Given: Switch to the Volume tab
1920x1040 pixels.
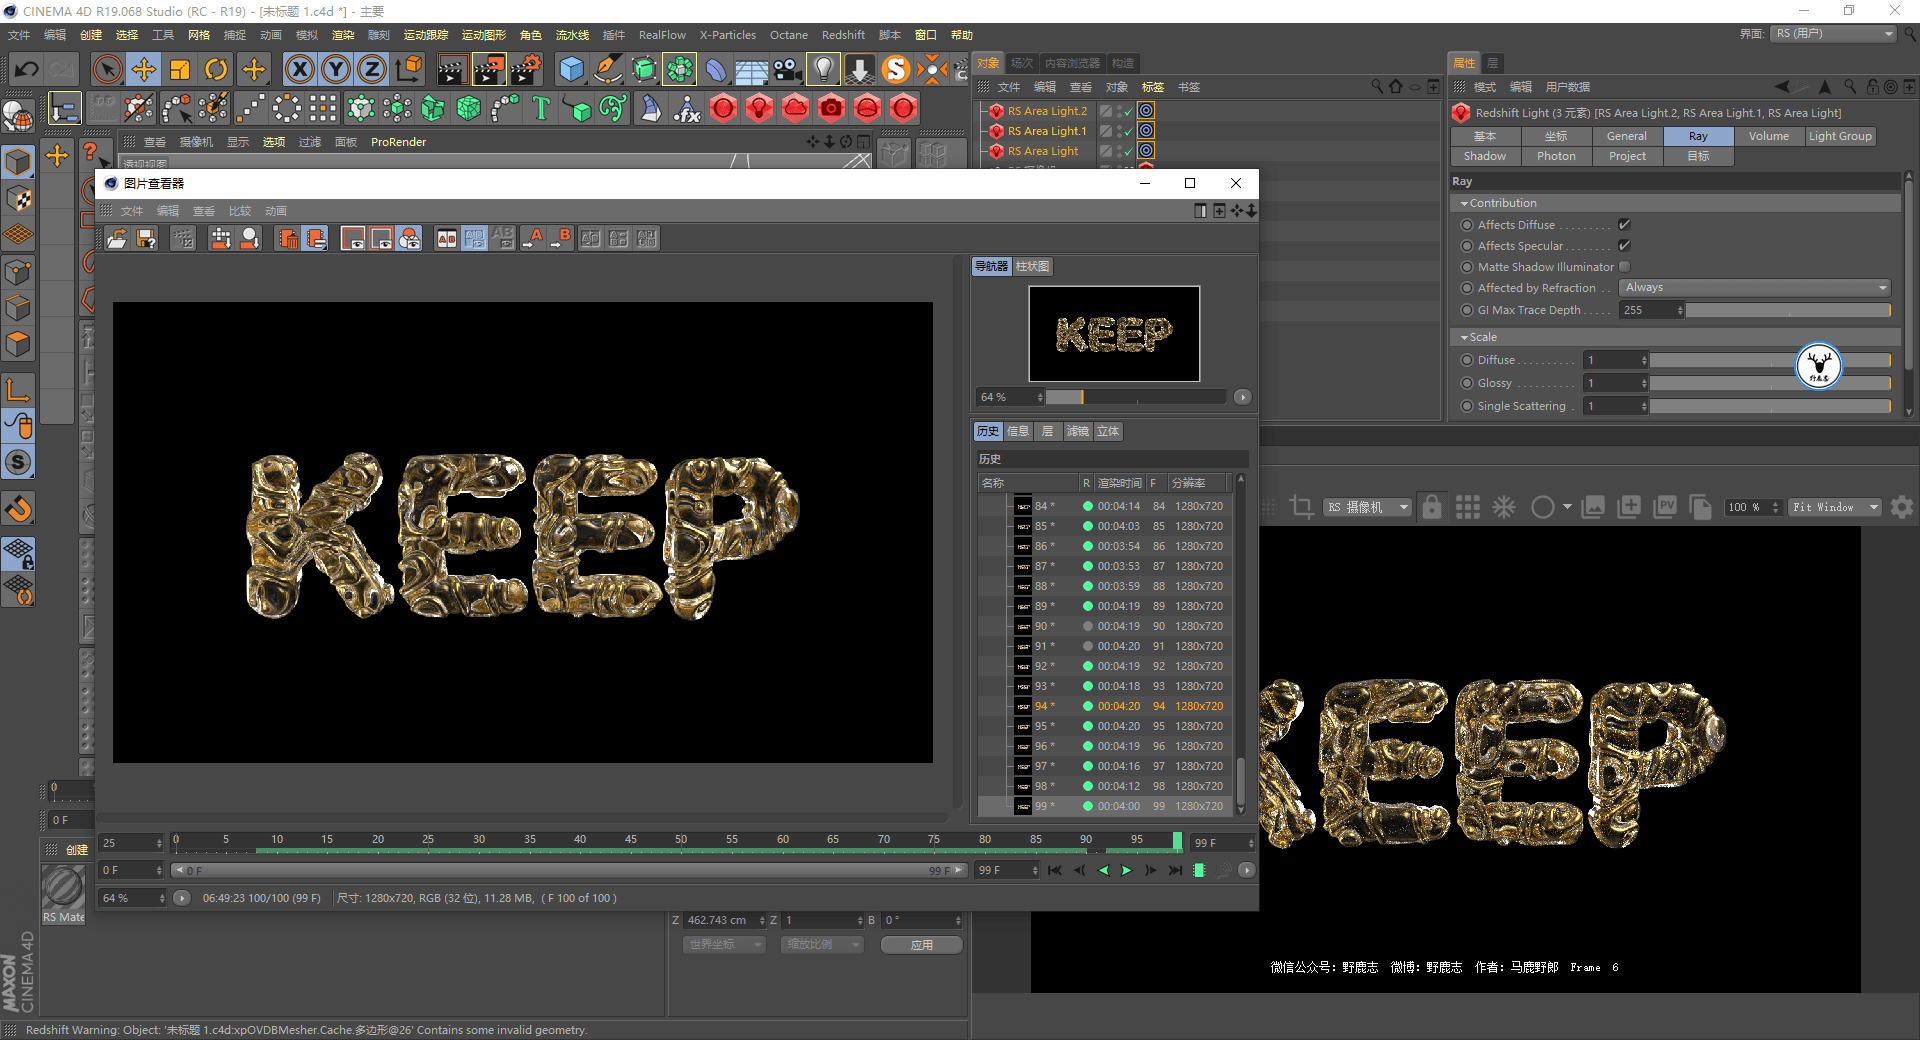Looking at the screenshot, I should (1768, 136).
